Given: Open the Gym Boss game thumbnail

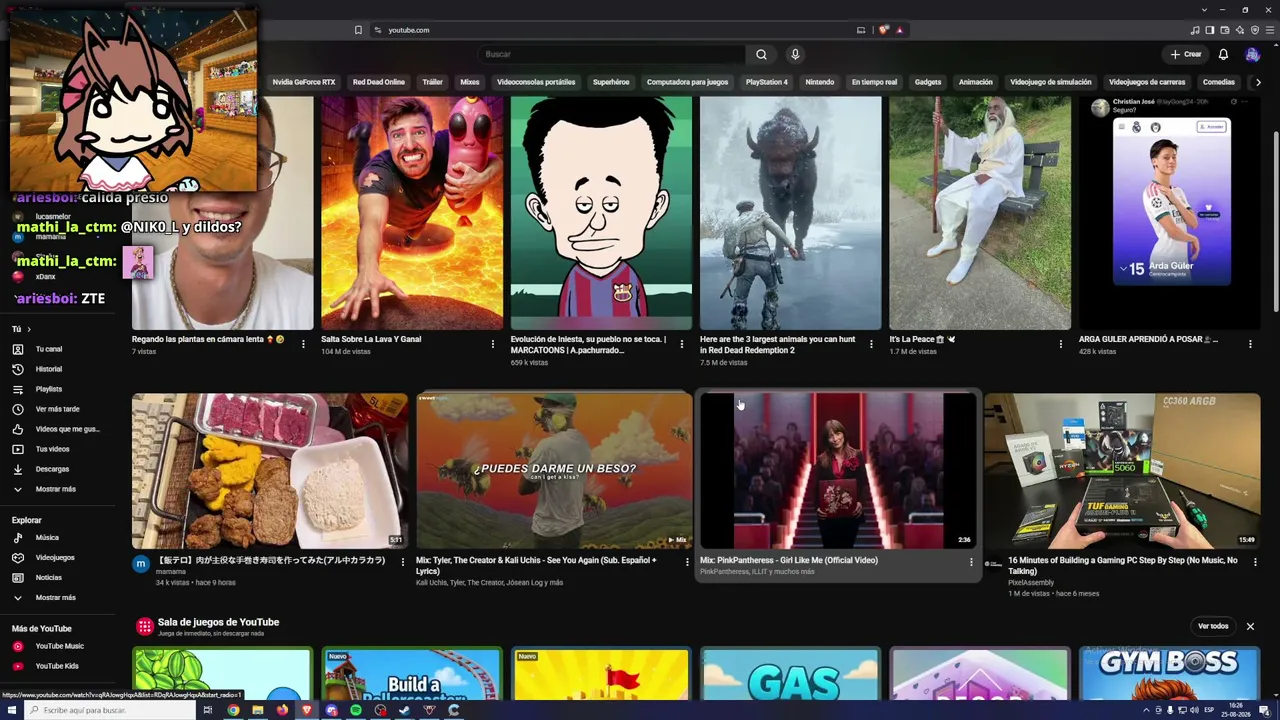Looking at the screenshot, I should [1169, 674].
